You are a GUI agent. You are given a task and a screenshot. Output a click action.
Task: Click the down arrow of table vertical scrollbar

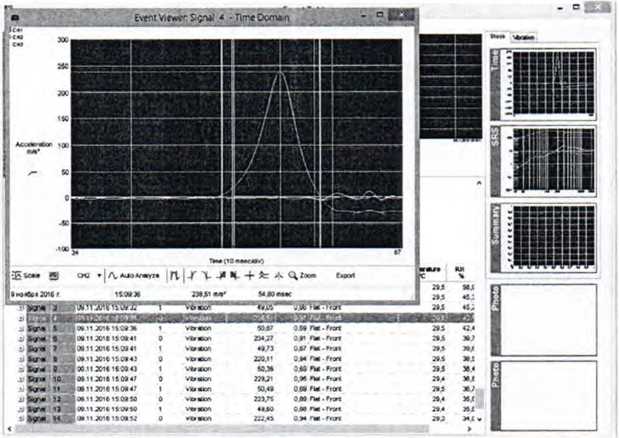click(479, 419)
